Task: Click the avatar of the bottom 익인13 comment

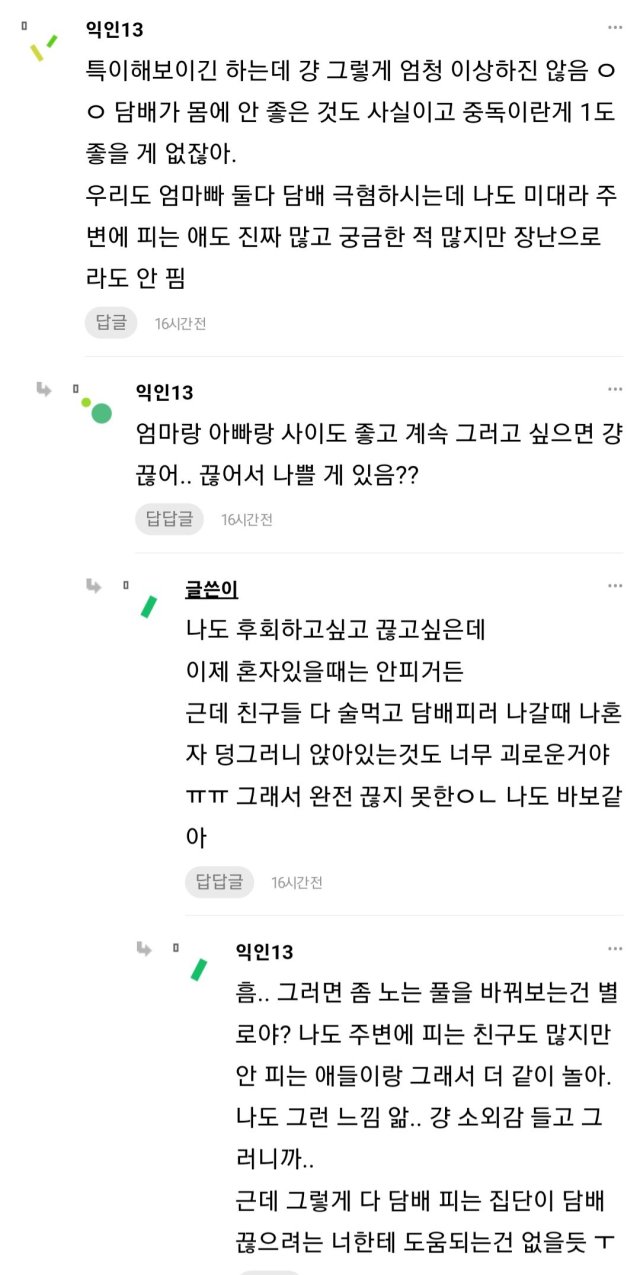Action: 199,968
